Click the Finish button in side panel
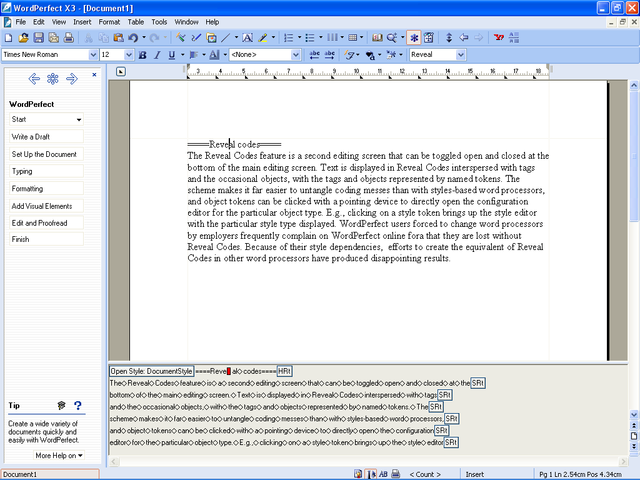This screenshot has height=480, width=640. click(46, 239)
